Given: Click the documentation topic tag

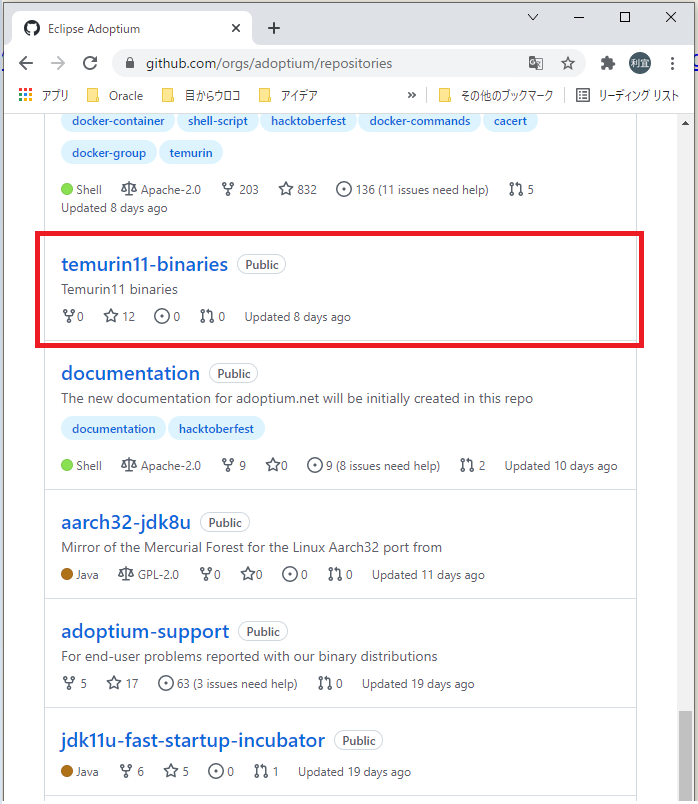Looking at the screenshot, I should 113,429.
